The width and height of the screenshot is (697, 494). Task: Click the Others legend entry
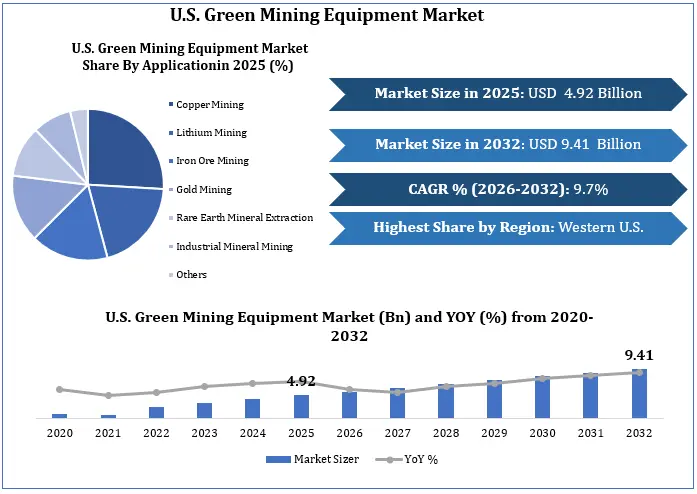(x=188, y=274)
